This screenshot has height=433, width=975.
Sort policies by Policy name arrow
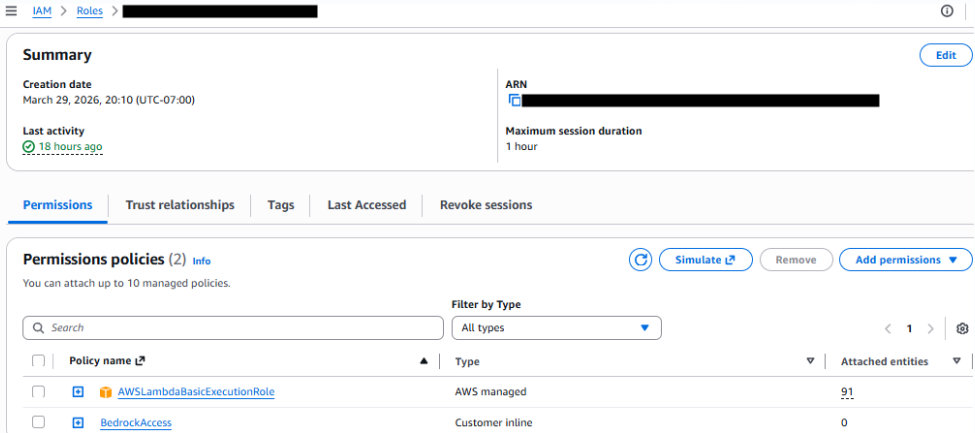[424, 361]
